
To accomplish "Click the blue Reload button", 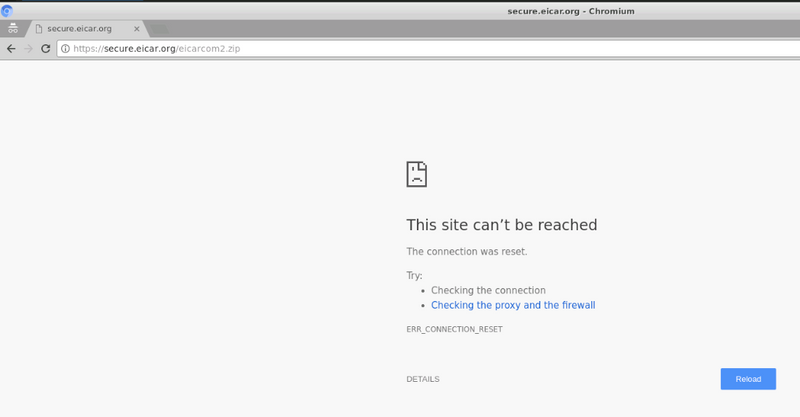I will [748, 379].
